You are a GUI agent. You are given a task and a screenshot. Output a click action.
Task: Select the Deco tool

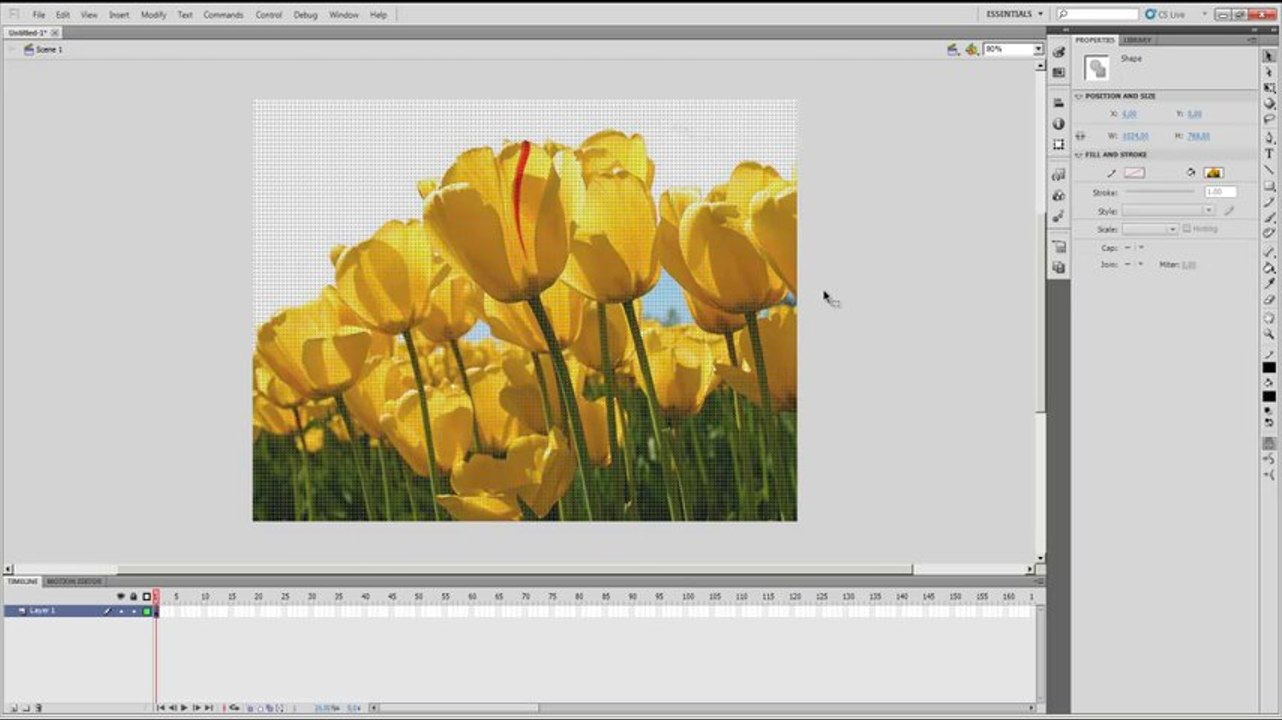1269,234
